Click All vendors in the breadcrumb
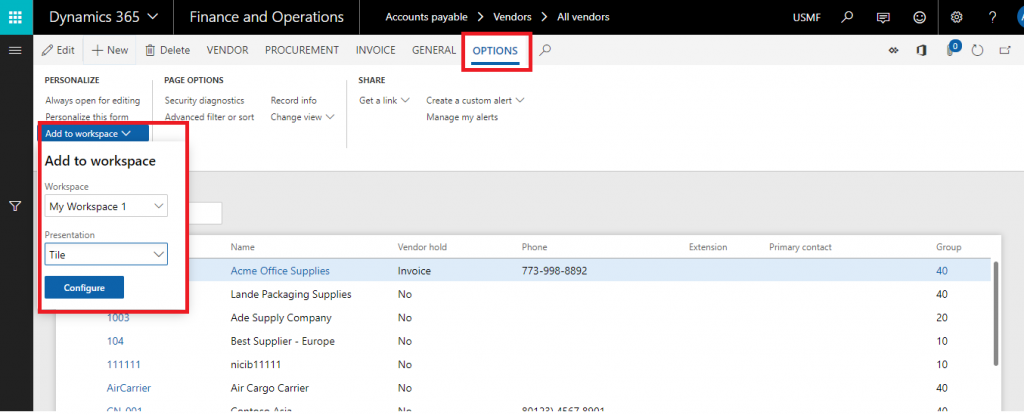 pyautogui.click(x=583, y=17)
